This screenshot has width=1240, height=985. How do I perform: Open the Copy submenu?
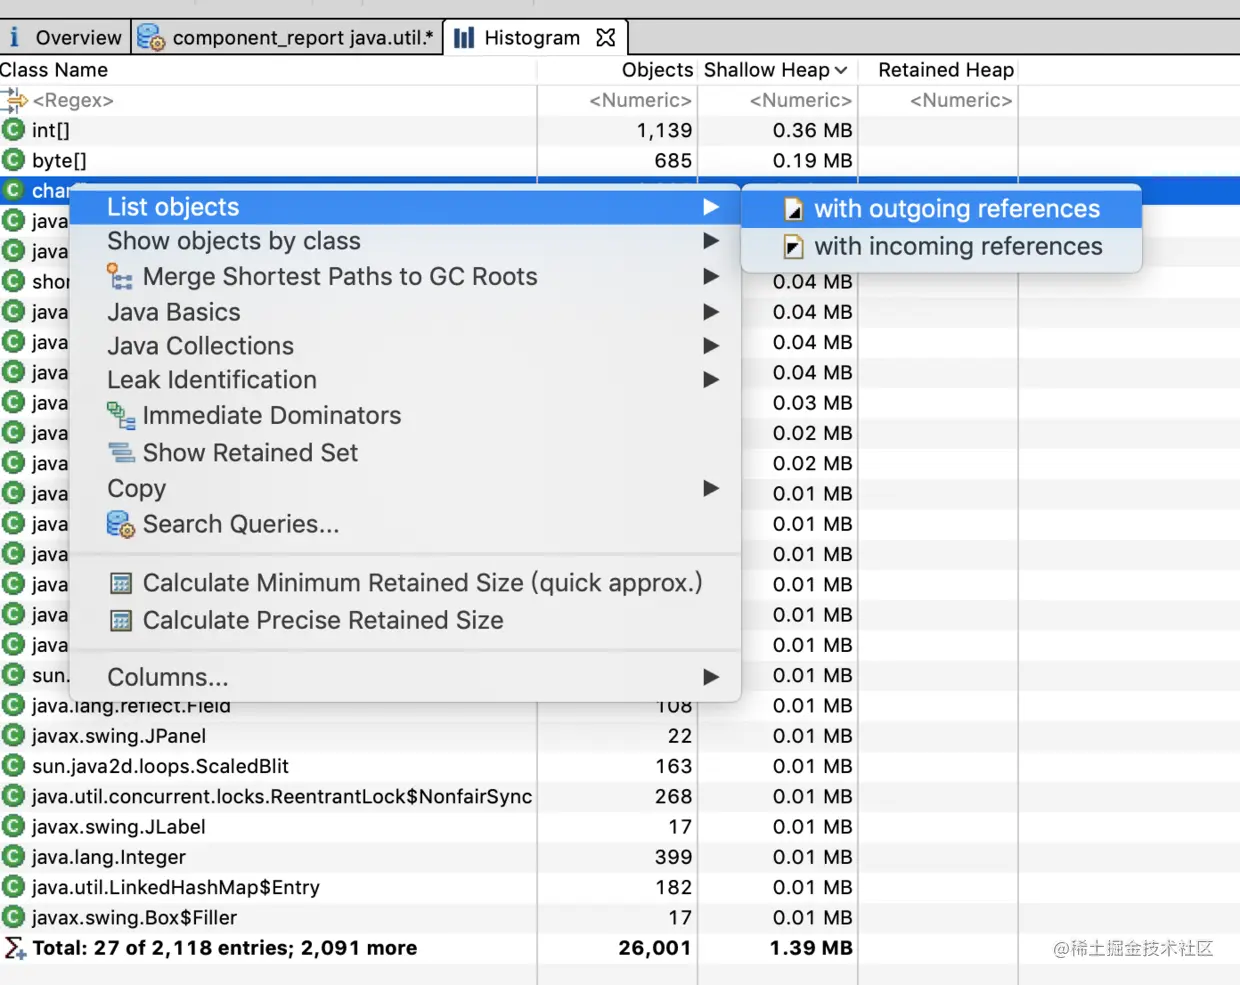(405, 489)
